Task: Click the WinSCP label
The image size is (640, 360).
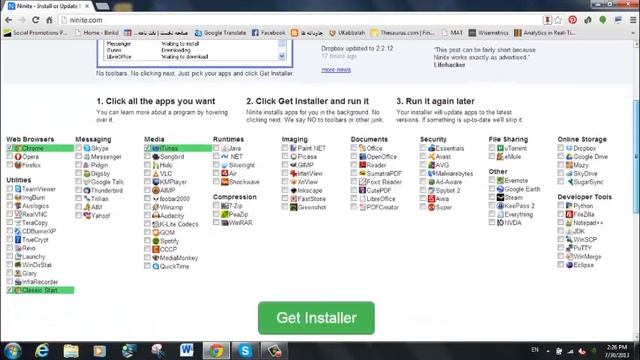Action: point(585,240)
